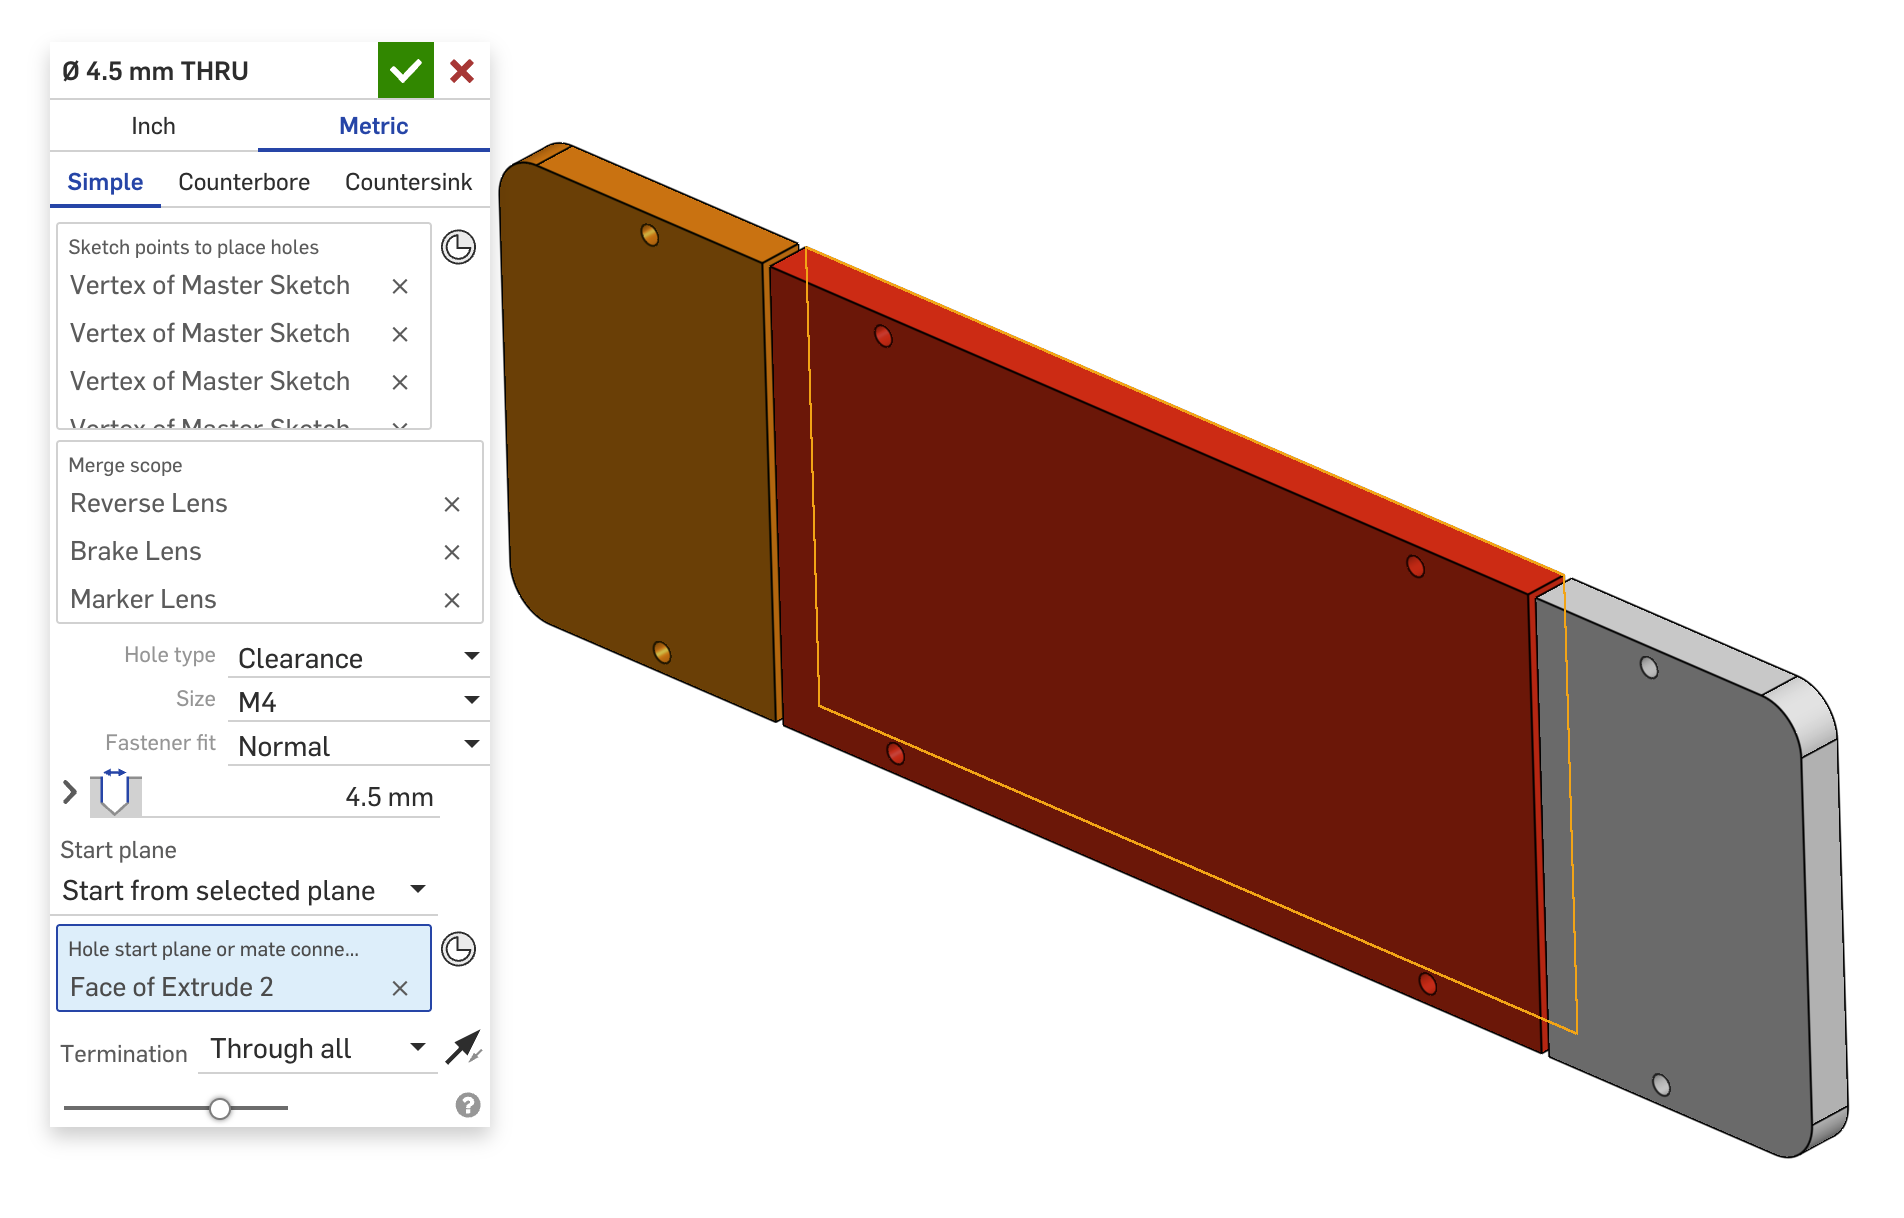Adjust the dialog preview slider handle
1904x1218 pixels.
(220, 1108)
